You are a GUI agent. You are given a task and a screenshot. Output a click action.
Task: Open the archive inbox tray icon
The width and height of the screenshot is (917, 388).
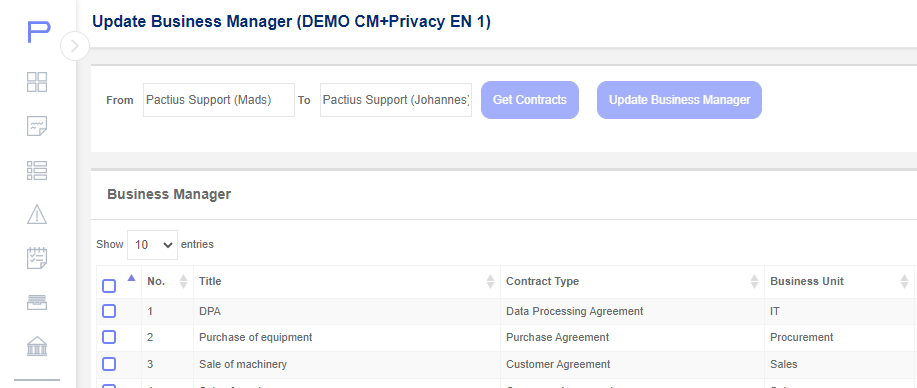tap(37, 303)
